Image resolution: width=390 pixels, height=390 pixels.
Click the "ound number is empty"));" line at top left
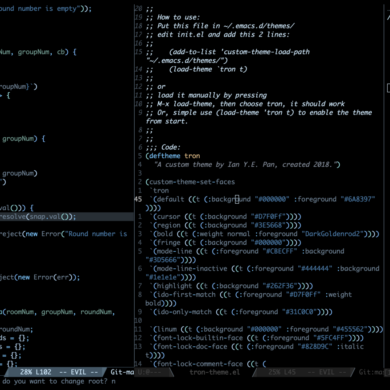pyautogui.click(x=46, y=9)
